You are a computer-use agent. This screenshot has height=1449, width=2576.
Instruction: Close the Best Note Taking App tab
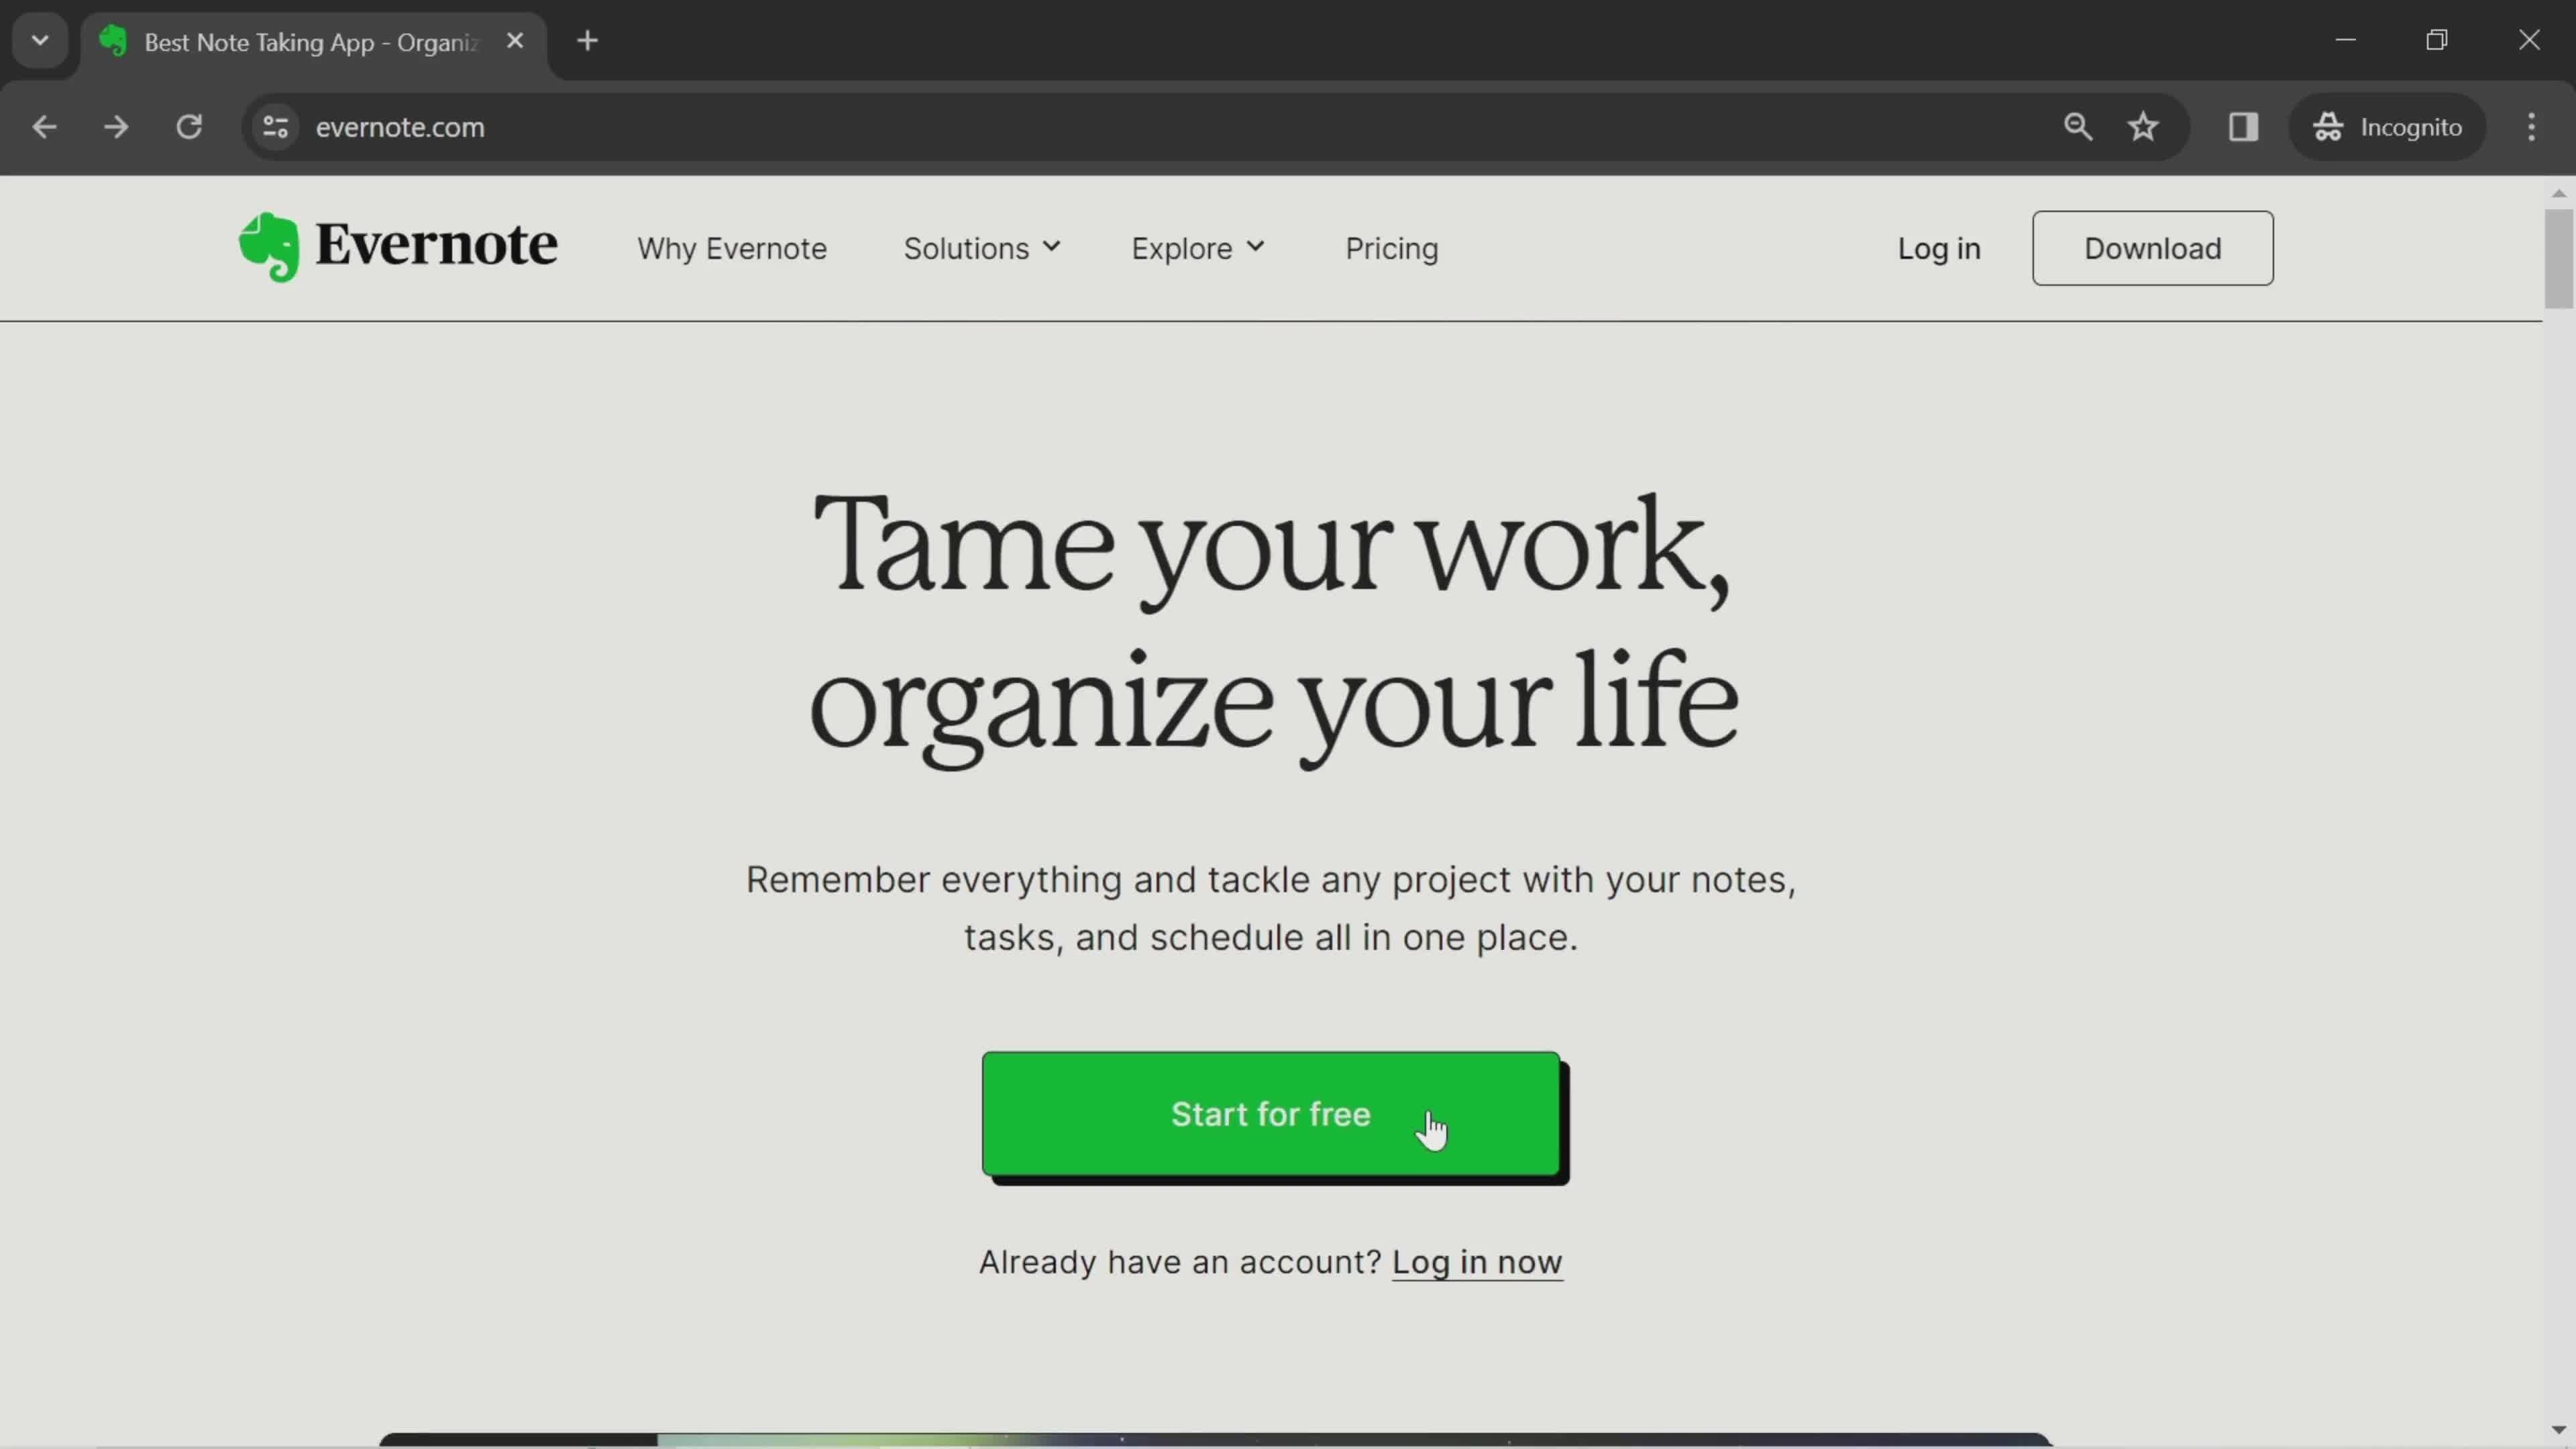tap(515, 41)
